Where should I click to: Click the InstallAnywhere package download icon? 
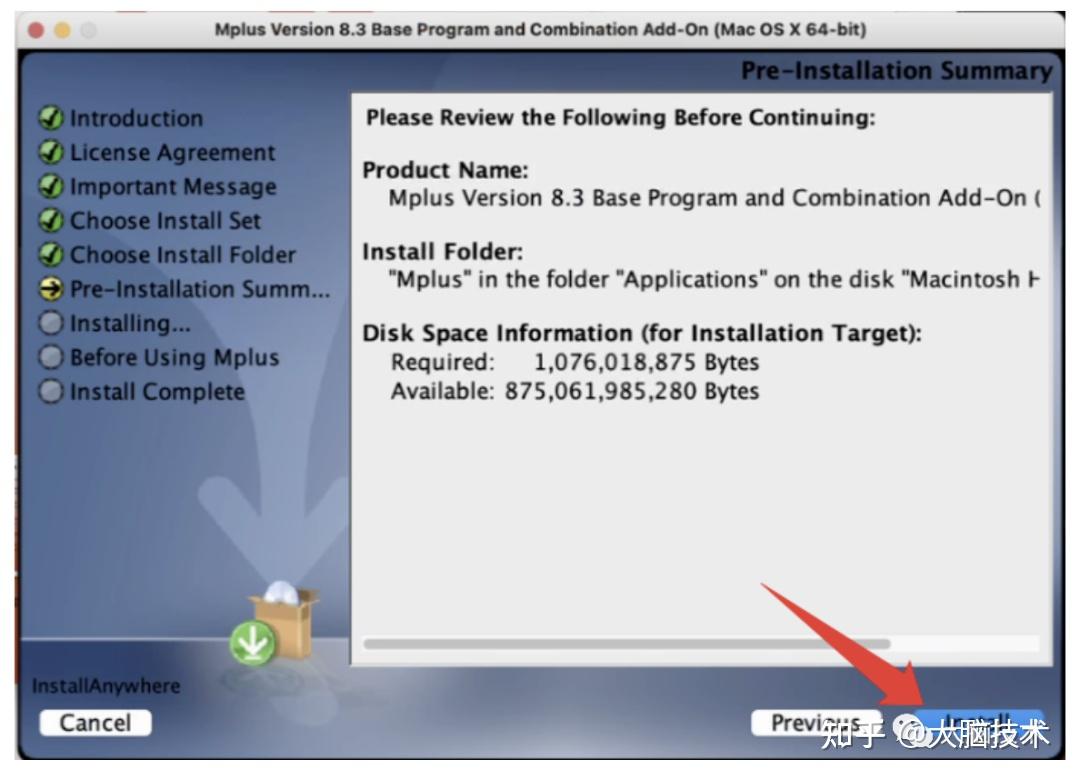[253, 645]
